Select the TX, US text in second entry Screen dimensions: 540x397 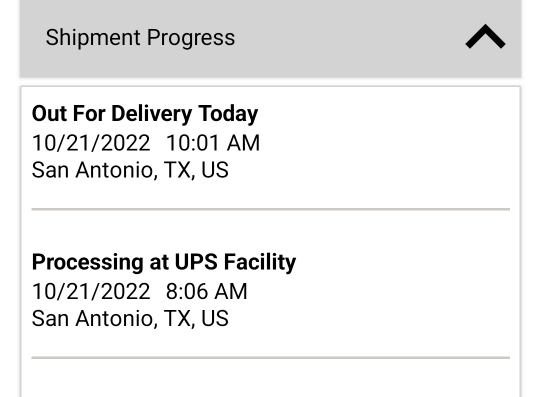point(196,318)
